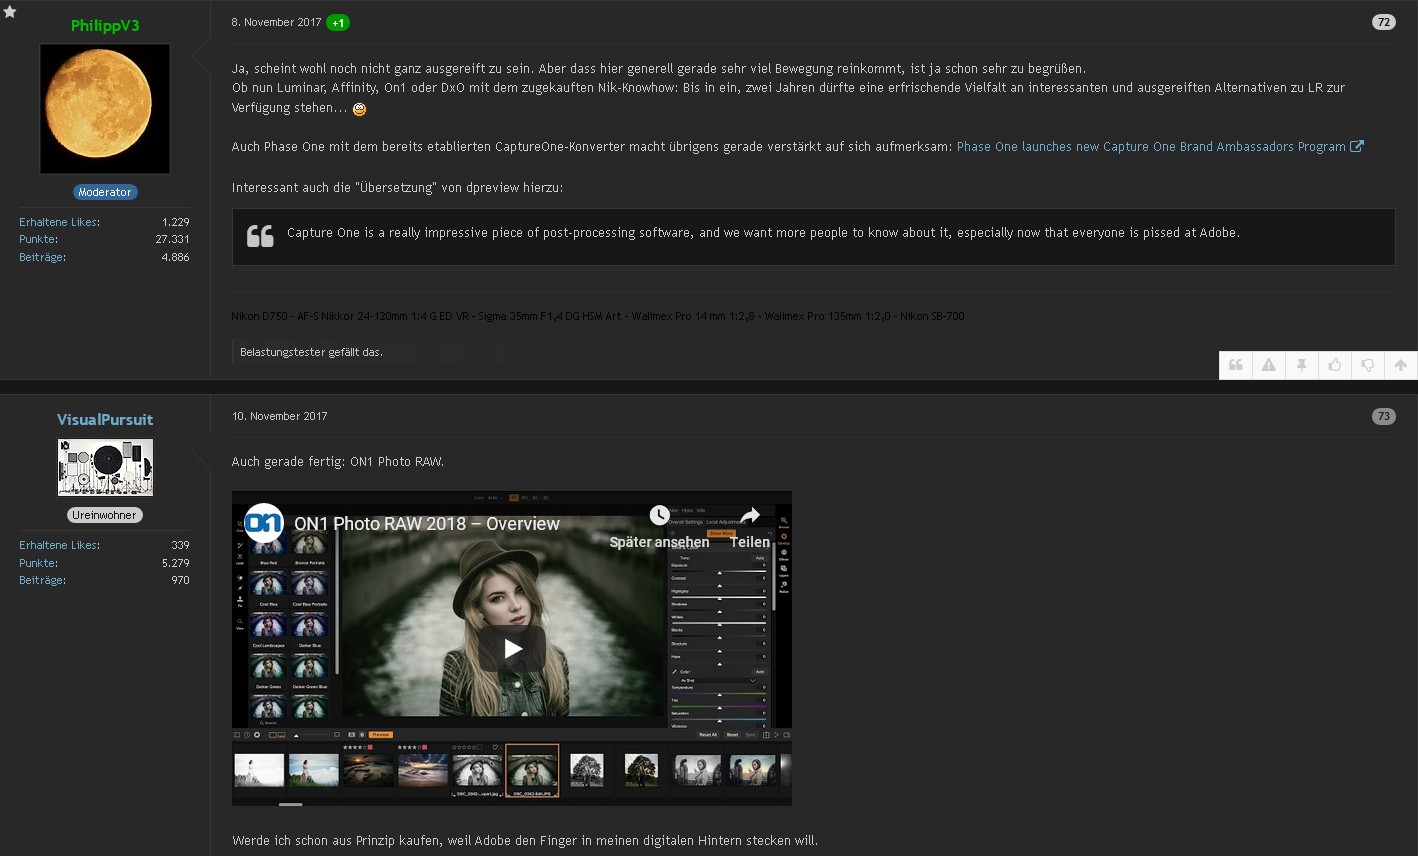1418x856 pixels.
Task: Click large quotation mark icon in quote box
Action: 260,236
